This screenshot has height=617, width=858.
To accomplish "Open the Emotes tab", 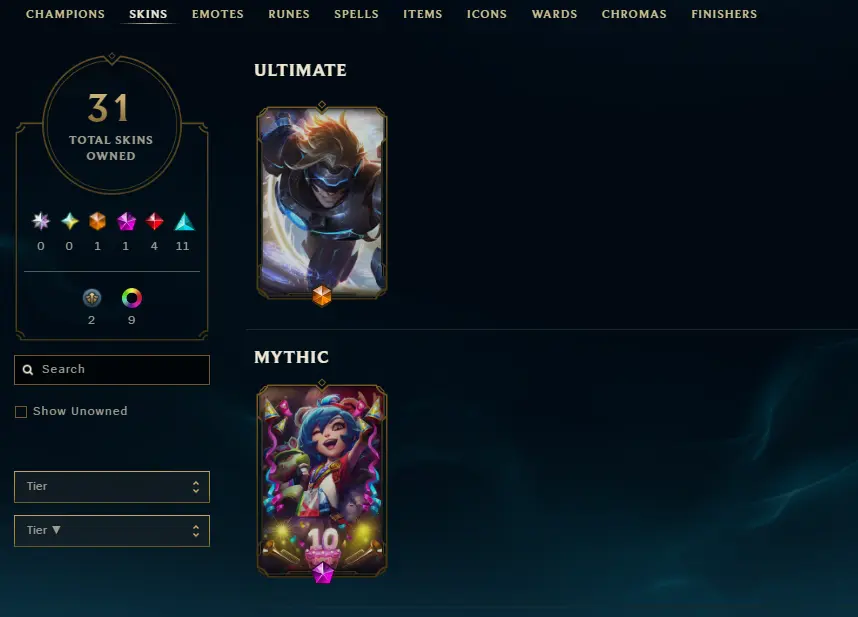I will point(217,14).
